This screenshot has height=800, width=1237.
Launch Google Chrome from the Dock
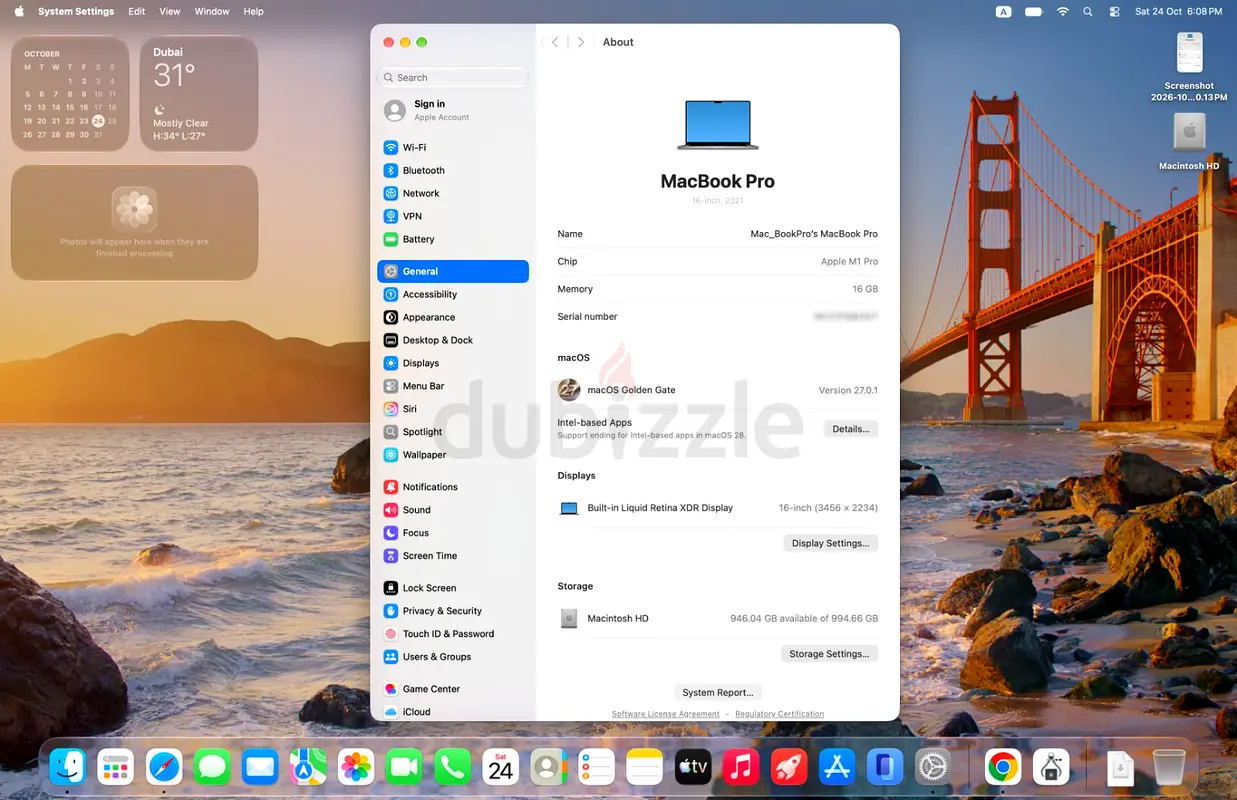tap(1003, 767)
